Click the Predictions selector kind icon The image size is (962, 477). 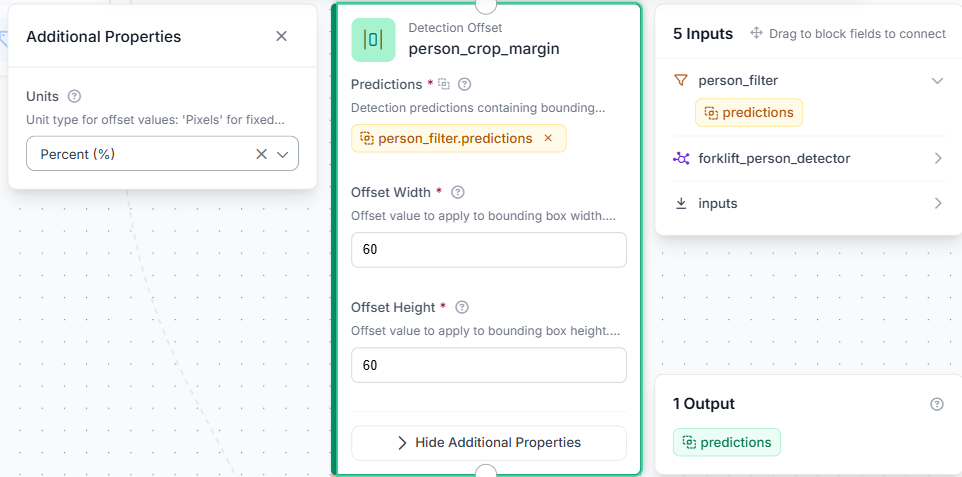tap(444, 84)
